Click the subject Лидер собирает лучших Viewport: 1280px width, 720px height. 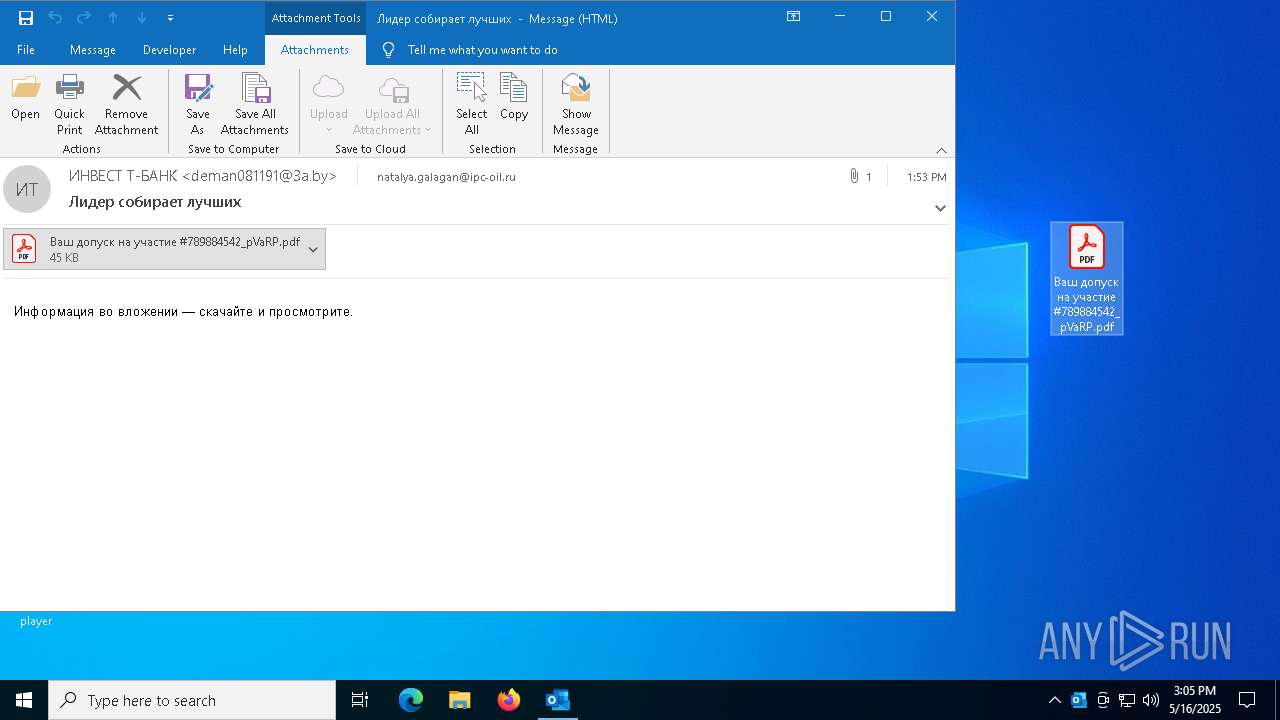tap(155, 202)
